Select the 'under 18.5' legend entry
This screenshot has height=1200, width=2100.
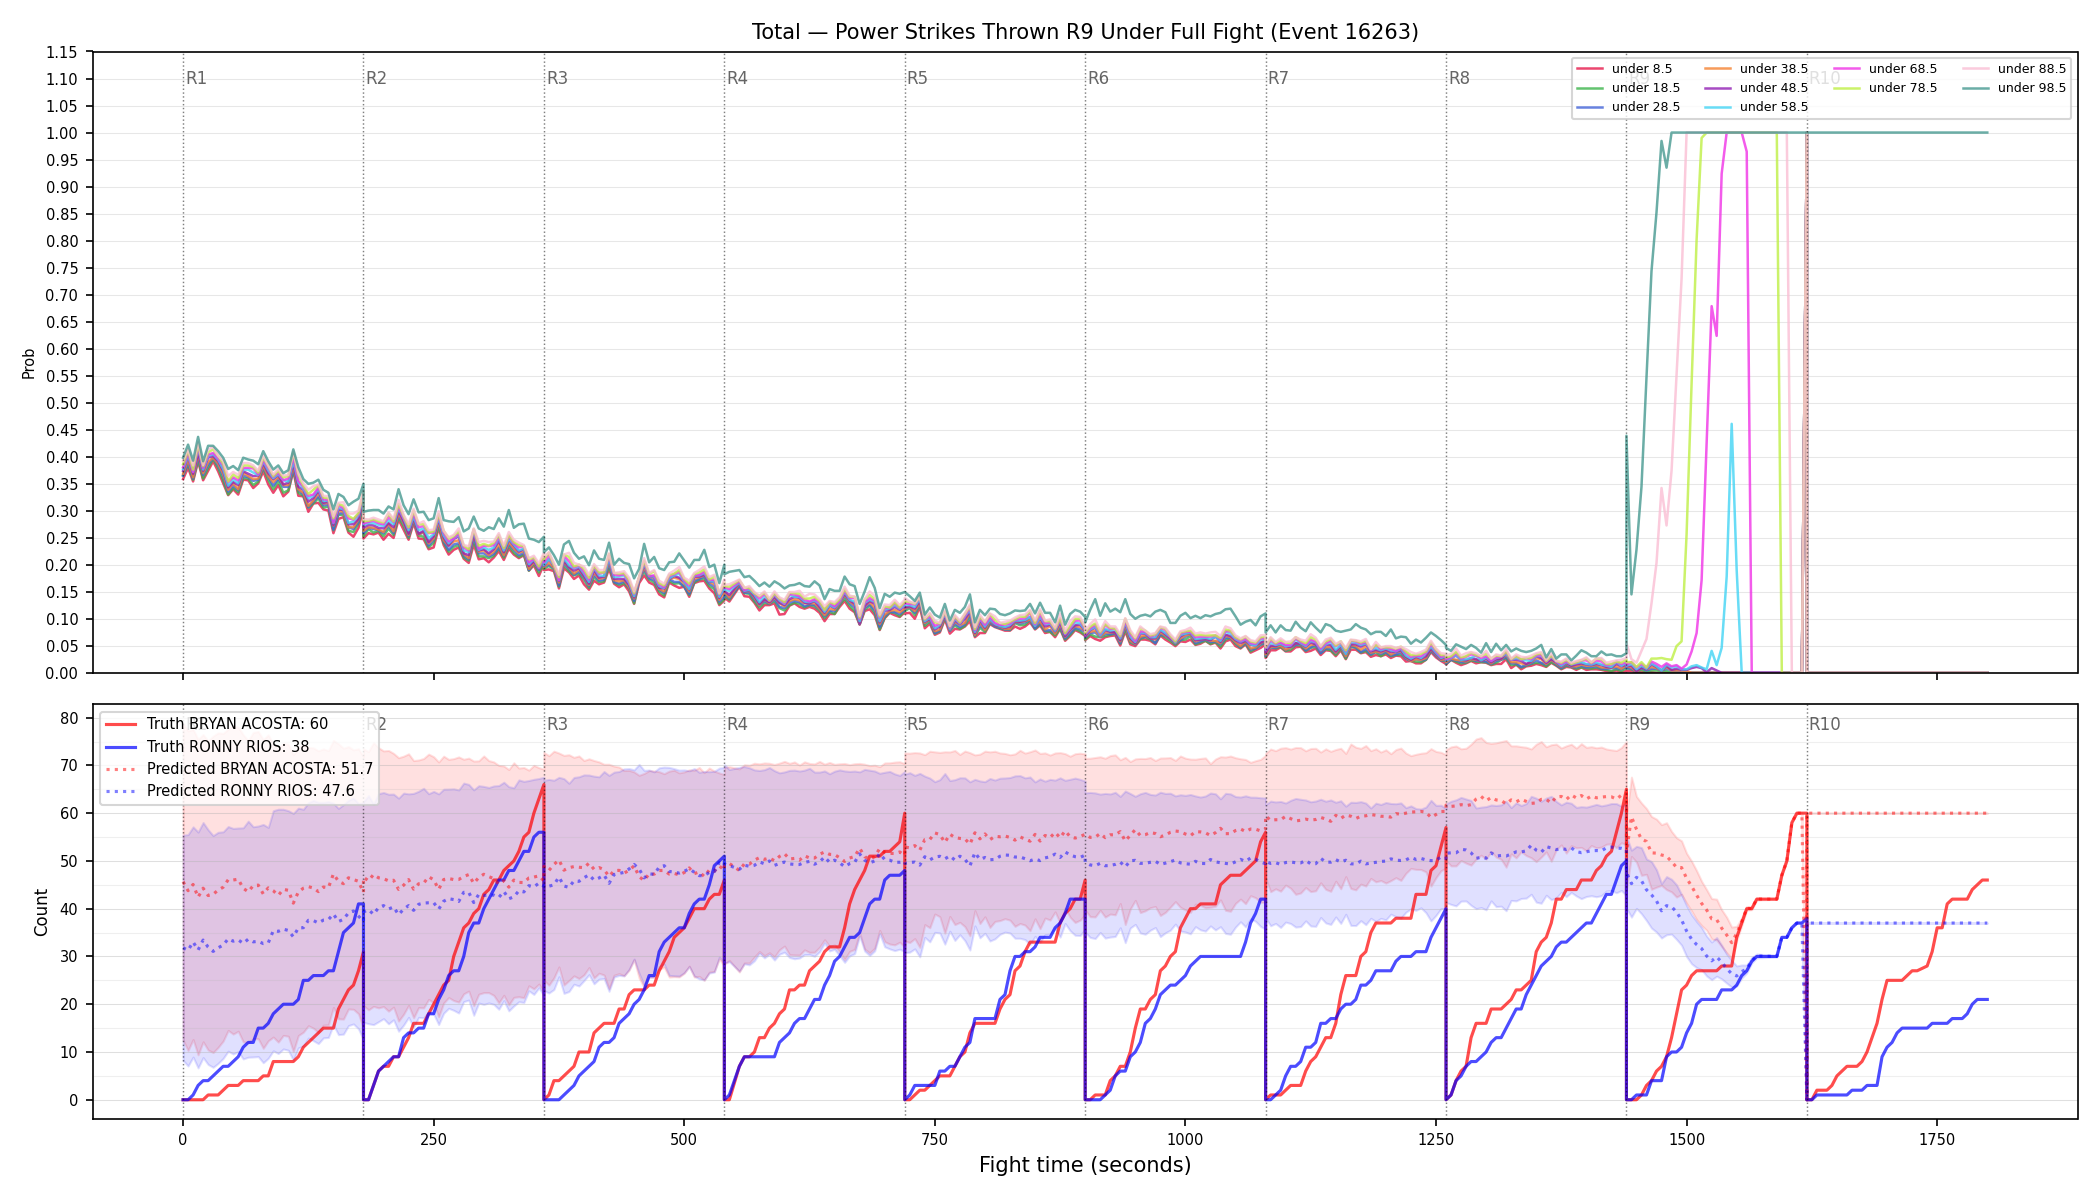pyautogui.click(x=1629, y=88)
